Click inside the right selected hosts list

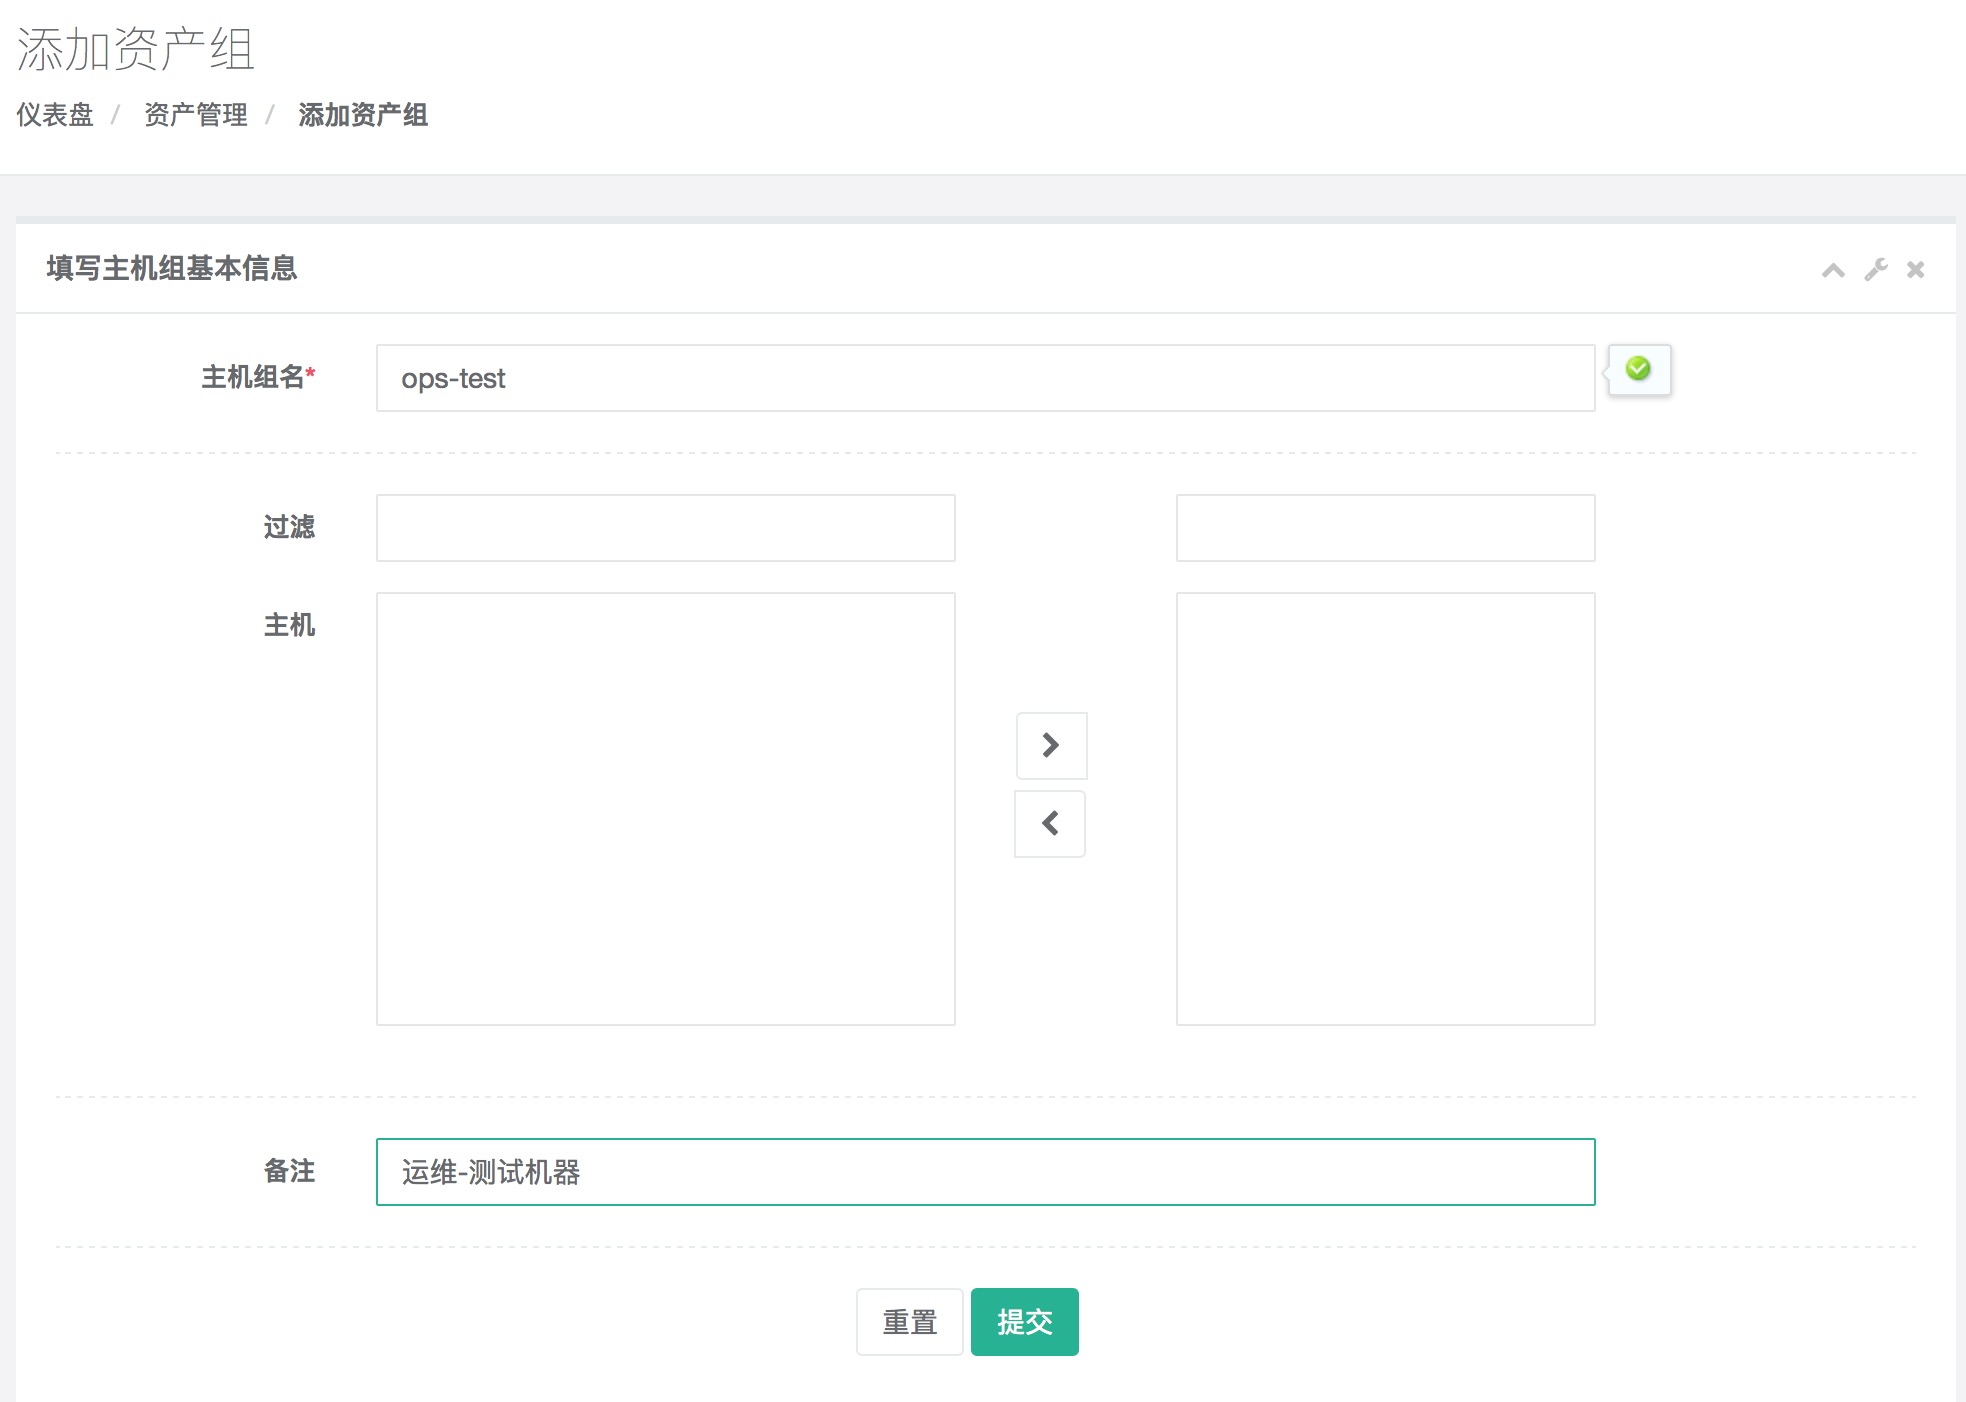1385,808
